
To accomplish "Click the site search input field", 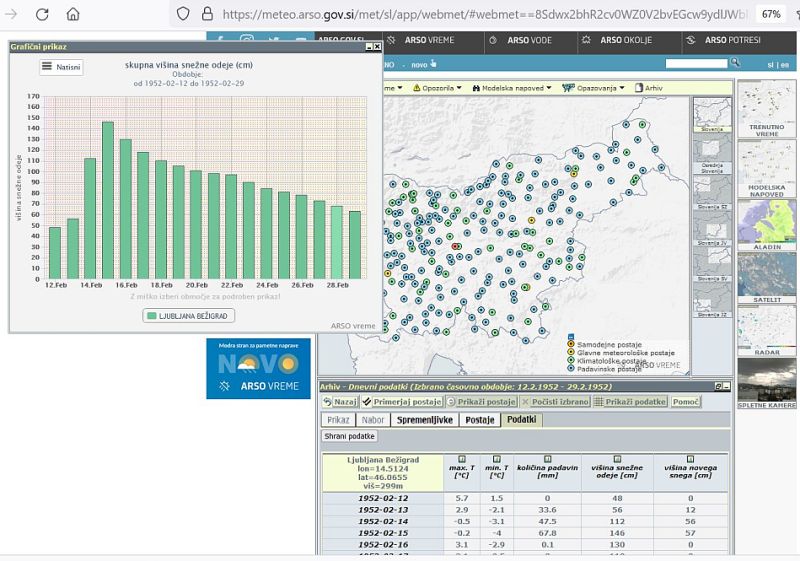I will pyautogui.click(x=696, y=63).
